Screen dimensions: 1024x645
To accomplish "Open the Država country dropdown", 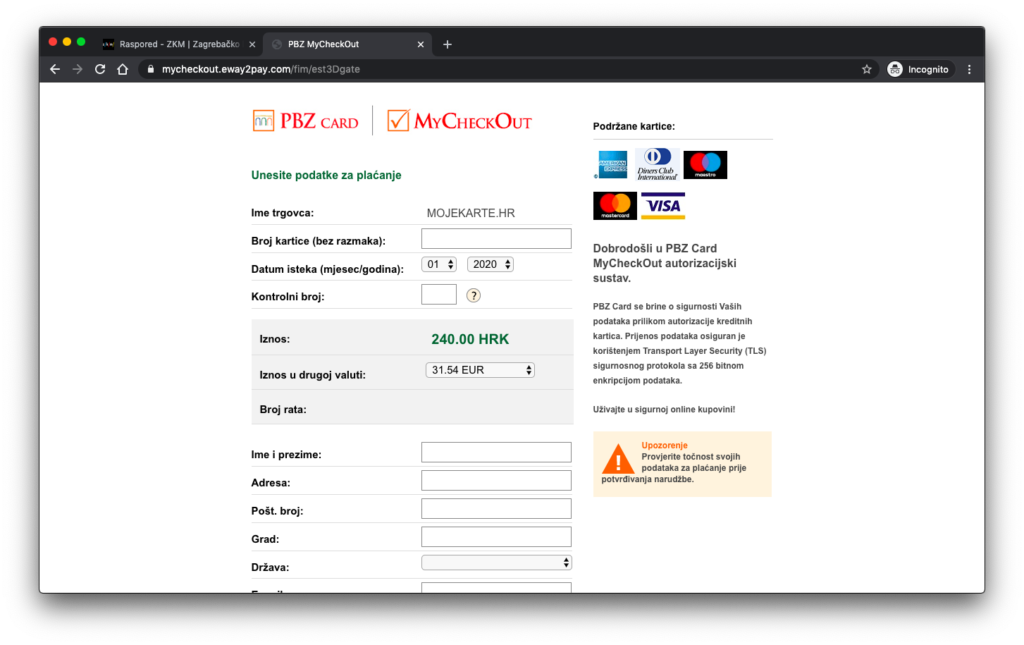I will [497, 563].
